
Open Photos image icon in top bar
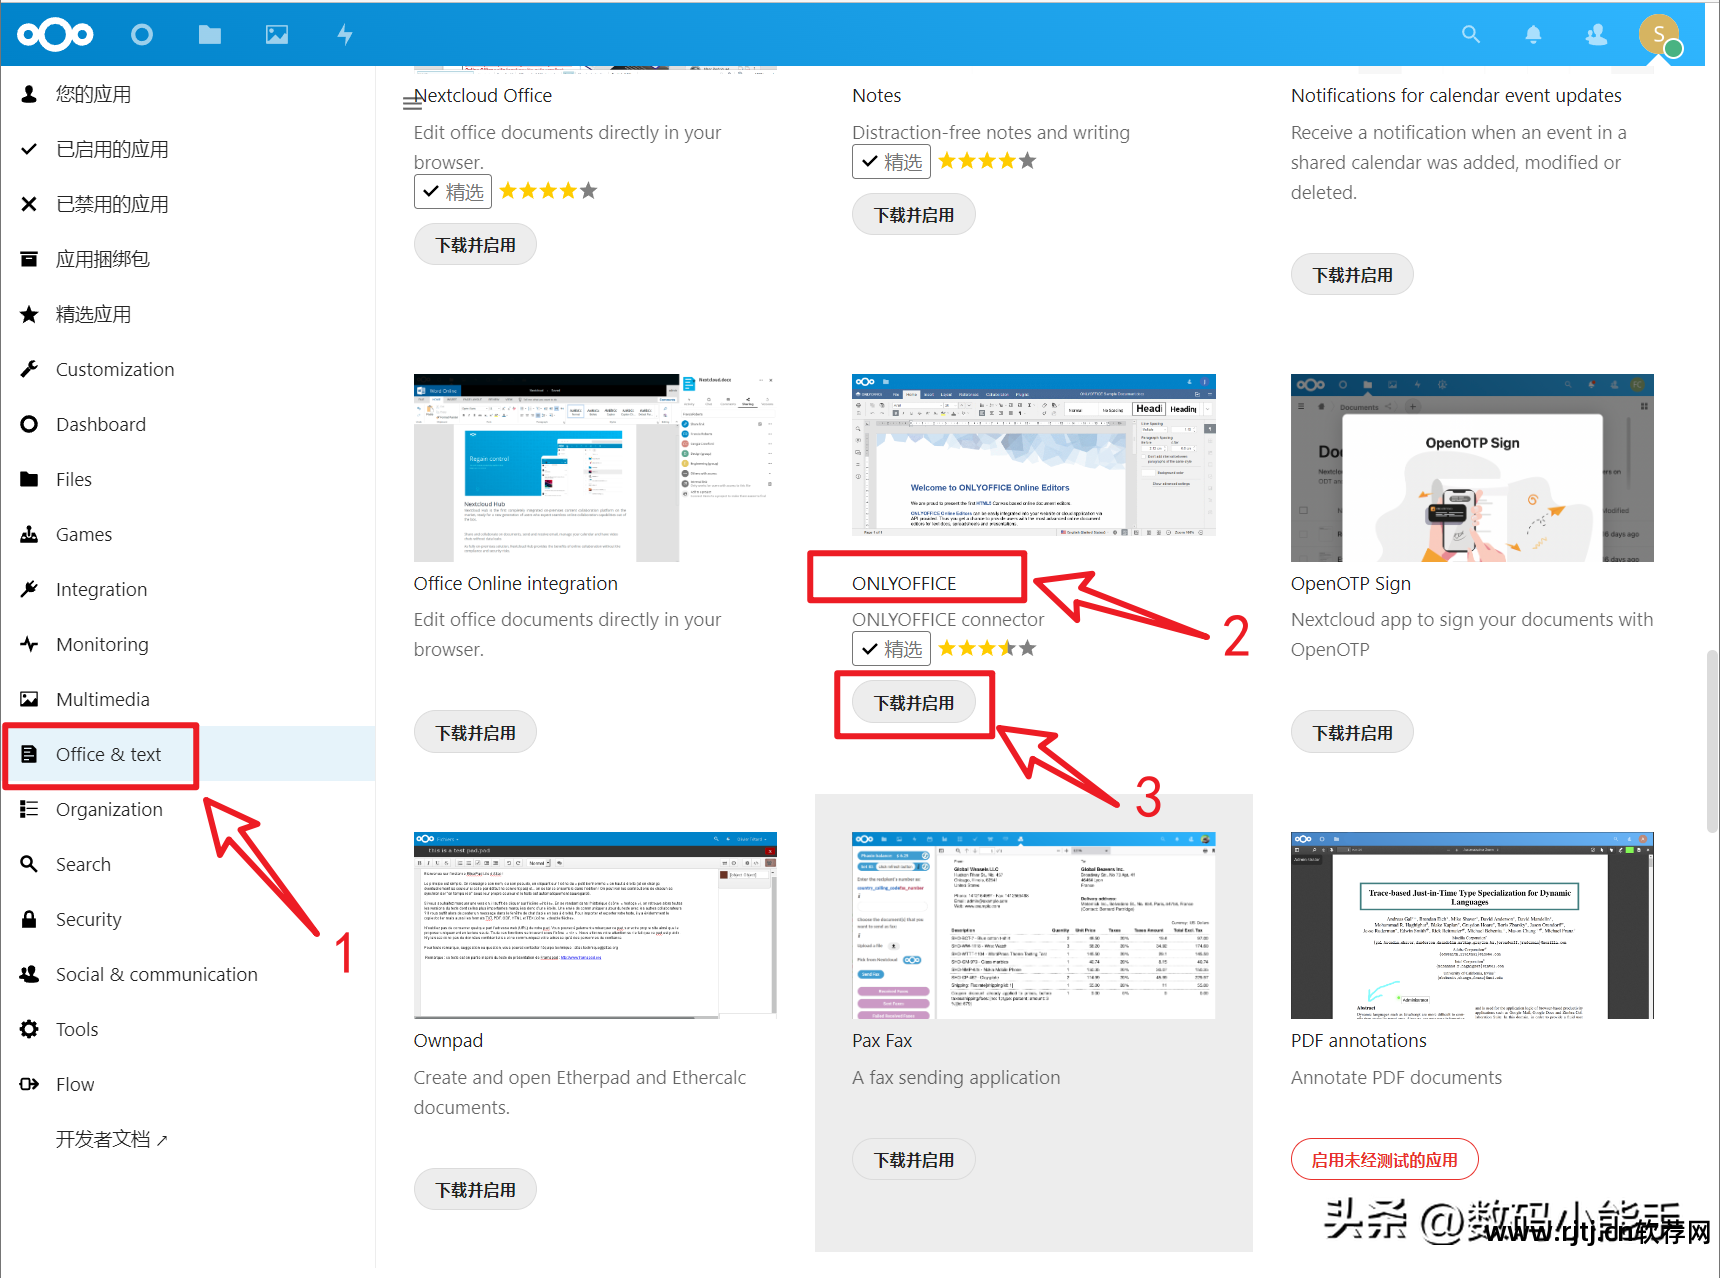277,35
